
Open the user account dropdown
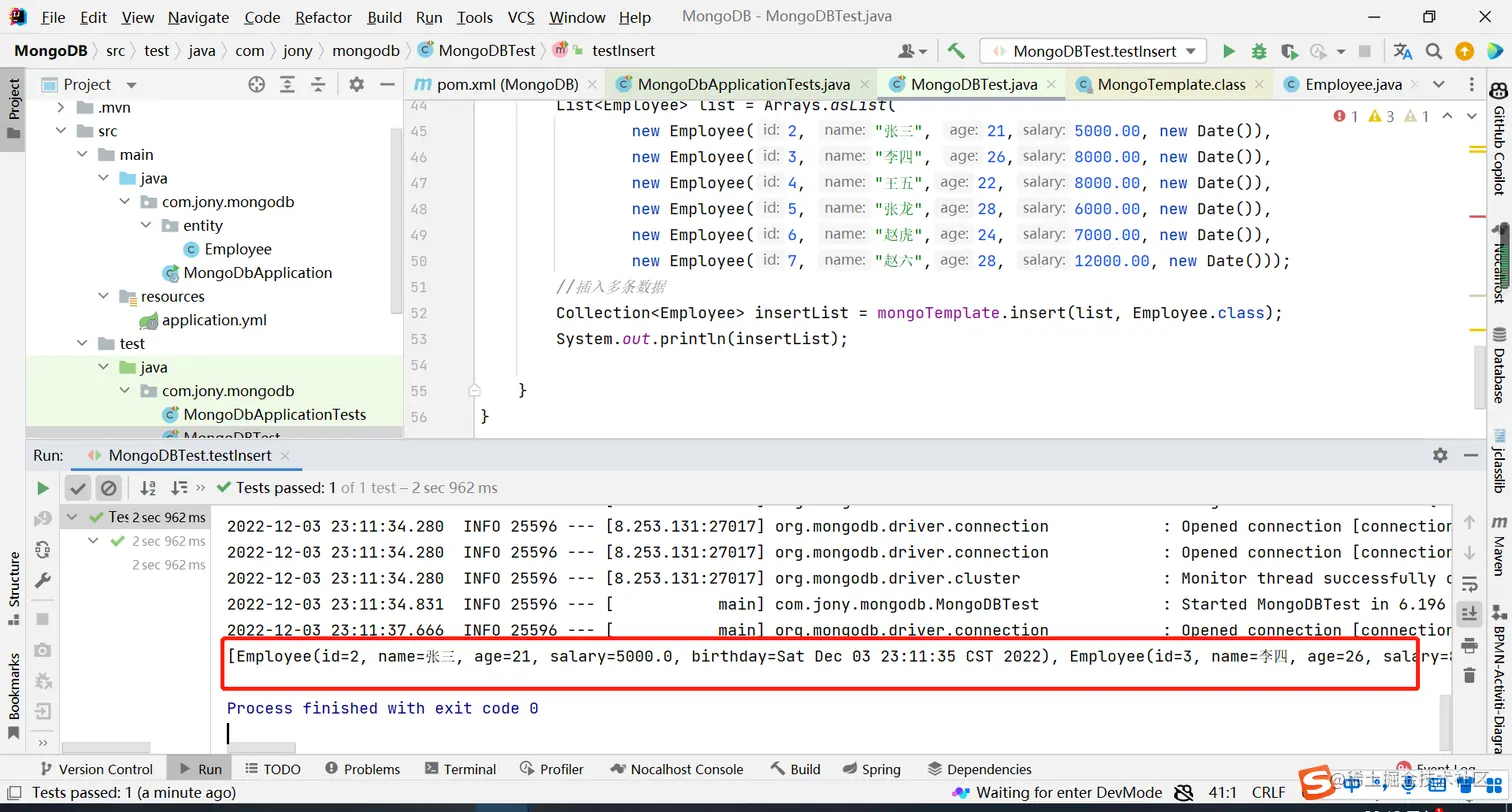913,51
